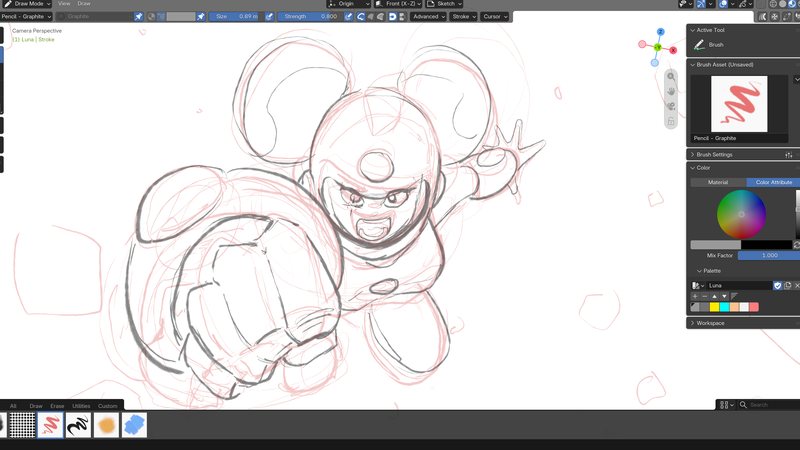This screenshot has width=800, height=450.
Task: Switch to the Erase asset shelf tab
Action: [x=57, y=406]
